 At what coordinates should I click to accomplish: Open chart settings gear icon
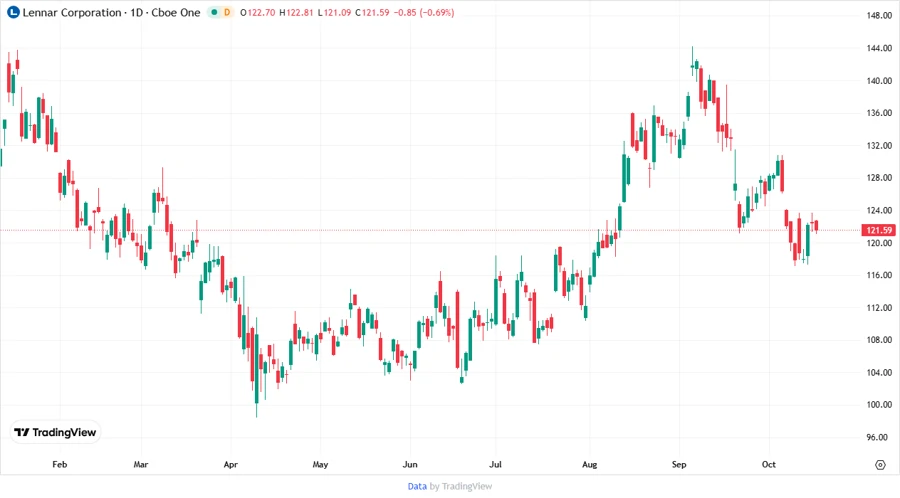click(x=880, y=465)
